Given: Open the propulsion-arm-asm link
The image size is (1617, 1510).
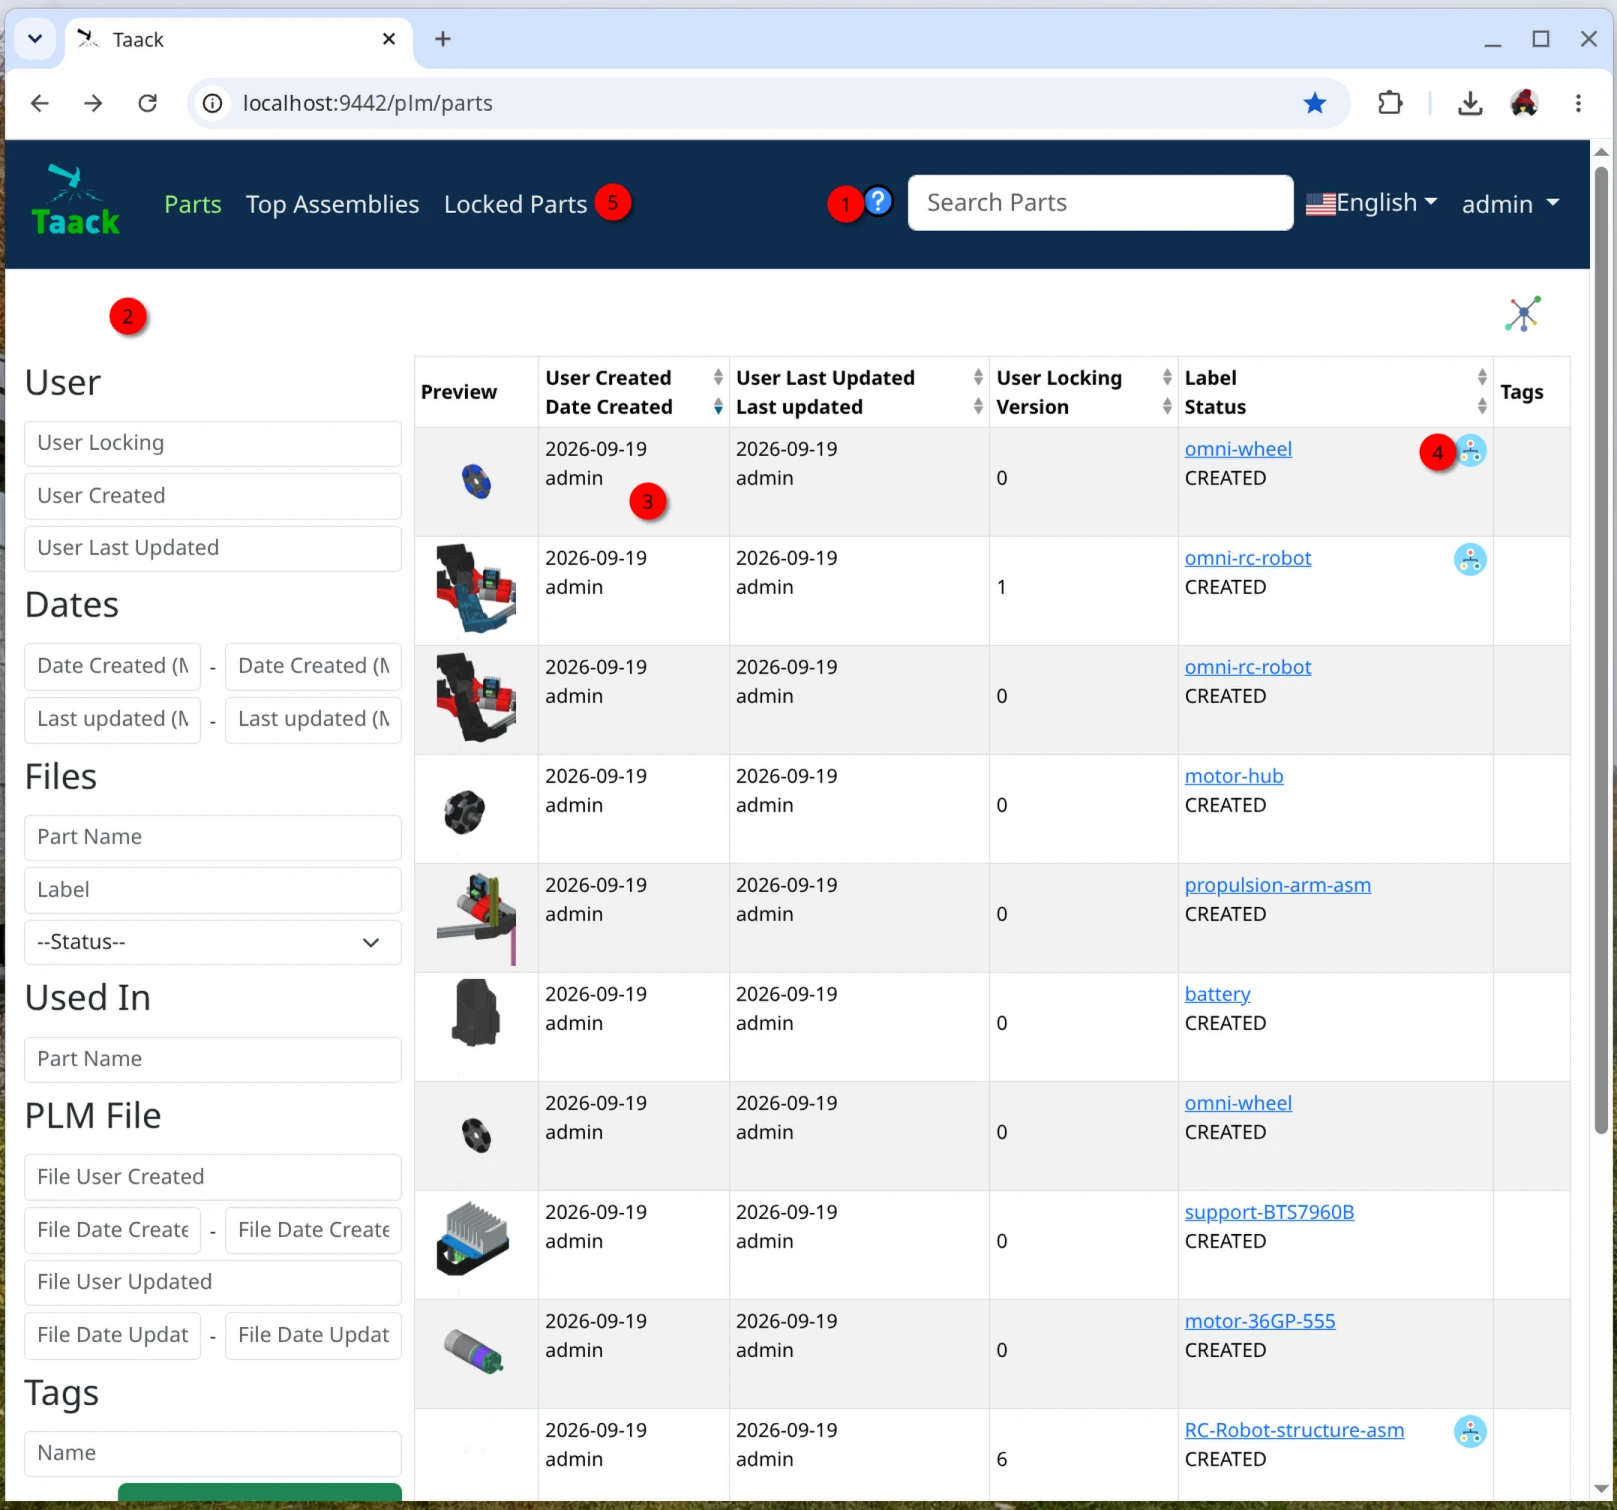Looking at the screenshot, I should click(1278, 885).
